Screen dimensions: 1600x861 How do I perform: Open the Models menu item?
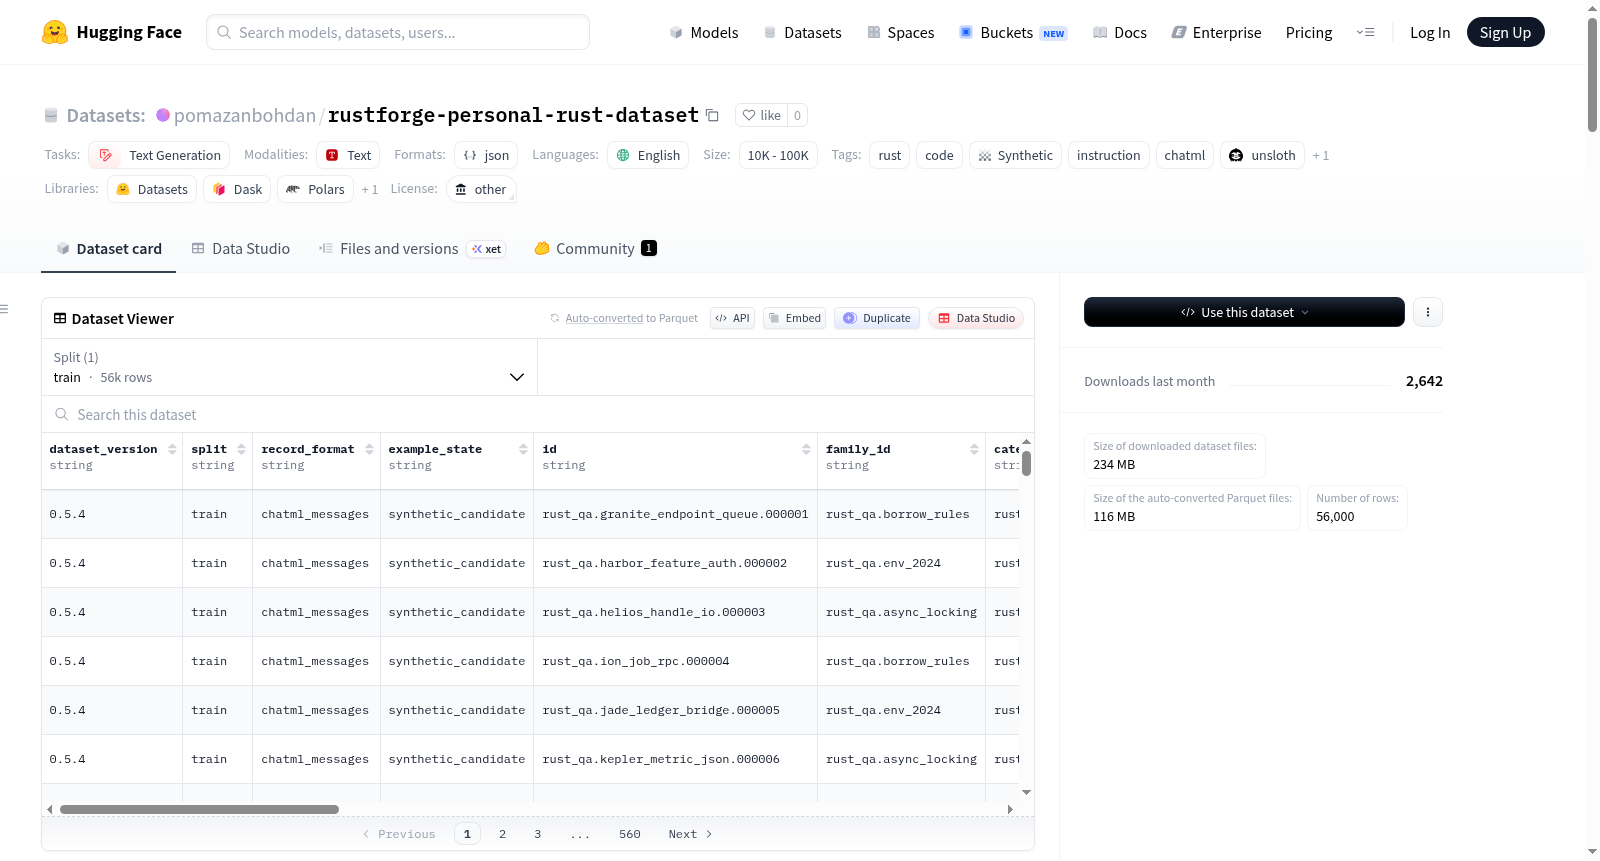point(704,32)
